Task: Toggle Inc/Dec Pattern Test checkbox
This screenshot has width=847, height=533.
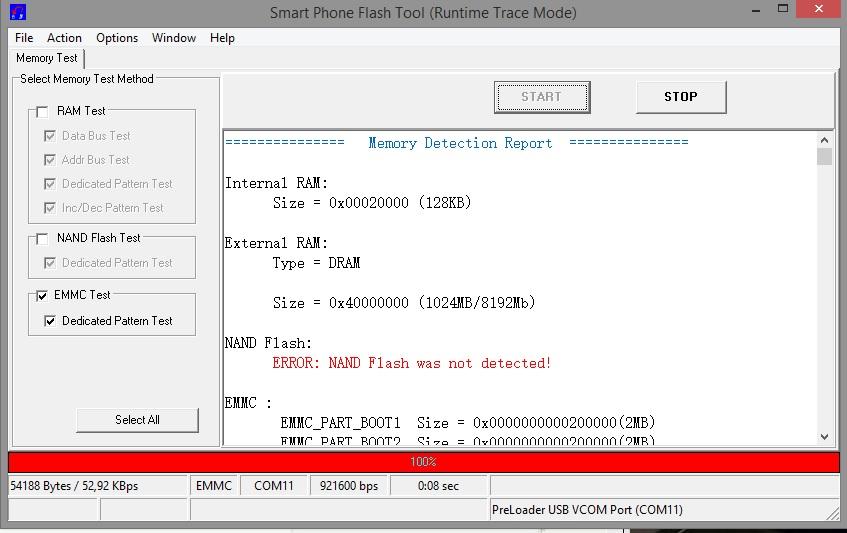Action: tap(50, 208)
